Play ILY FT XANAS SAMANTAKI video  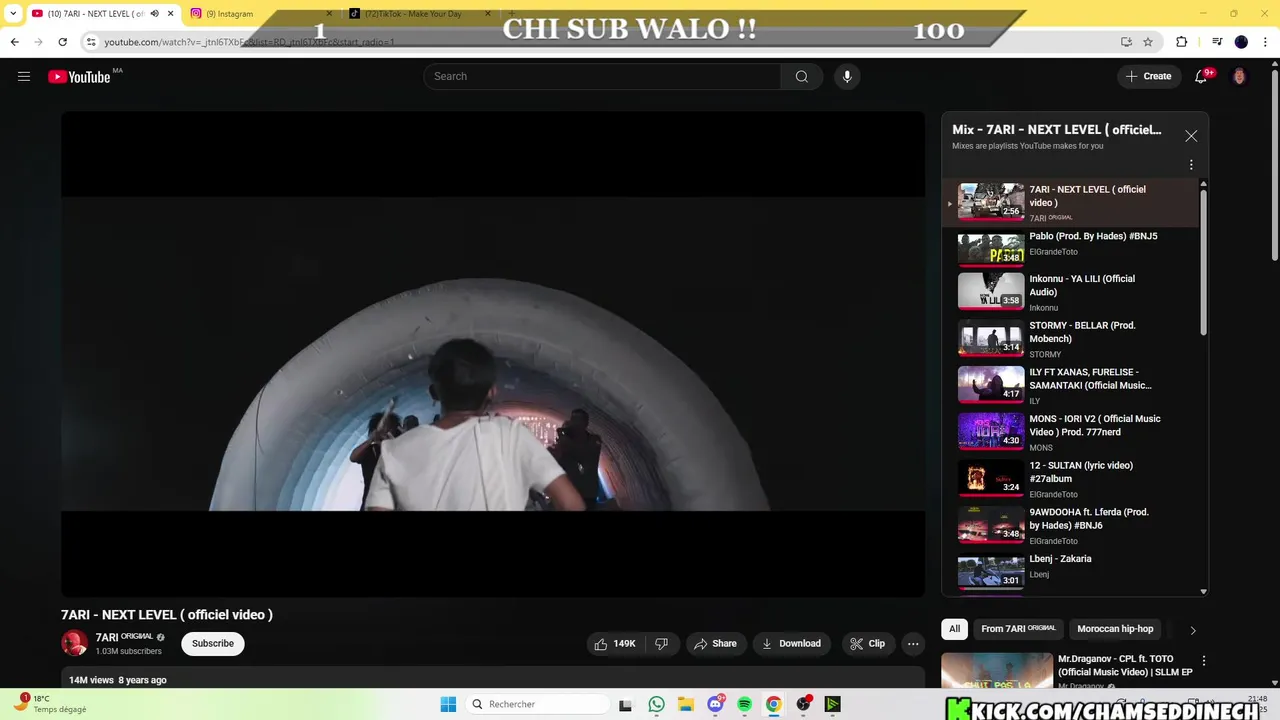(x=1070, y=386)
